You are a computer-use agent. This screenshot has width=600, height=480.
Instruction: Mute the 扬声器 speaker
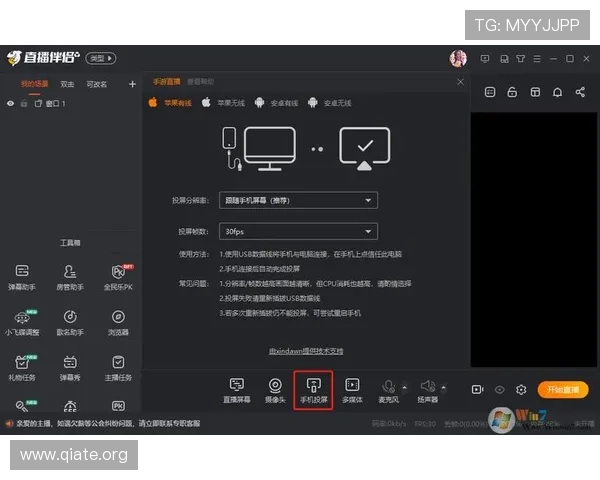(x=427, y=390)
